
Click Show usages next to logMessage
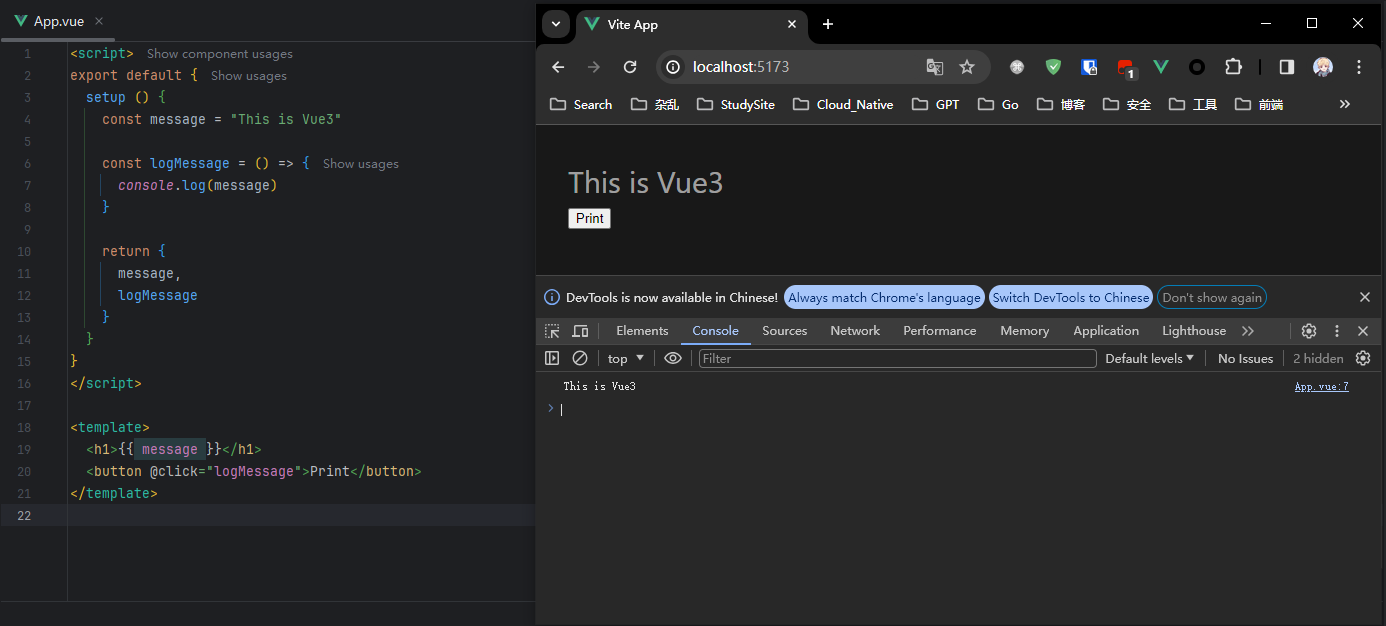tap(361, 164)
